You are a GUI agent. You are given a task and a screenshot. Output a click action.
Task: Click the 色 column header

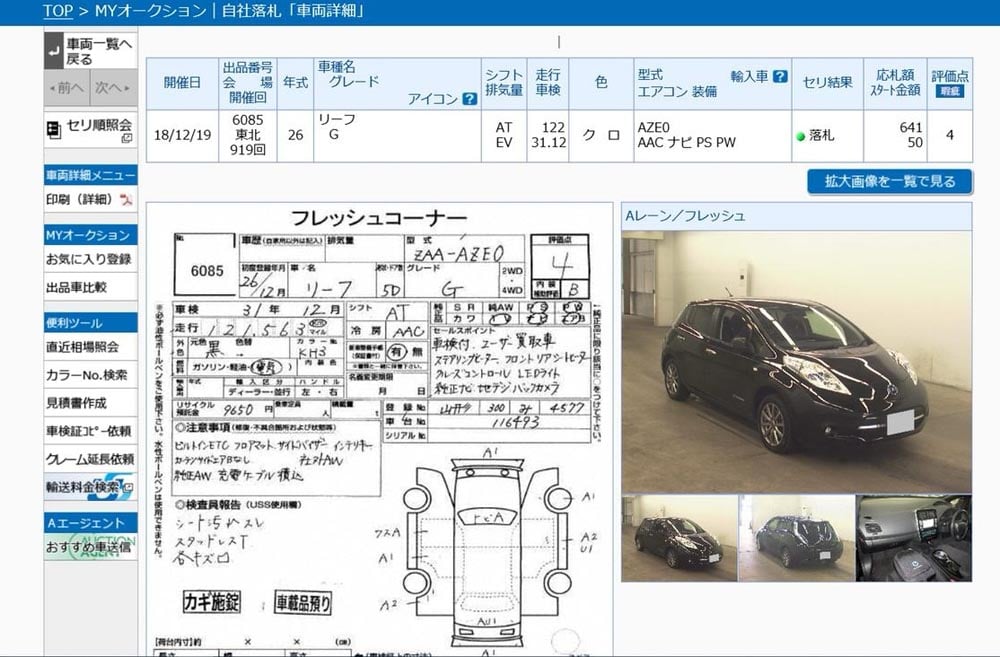coord(601,83)
